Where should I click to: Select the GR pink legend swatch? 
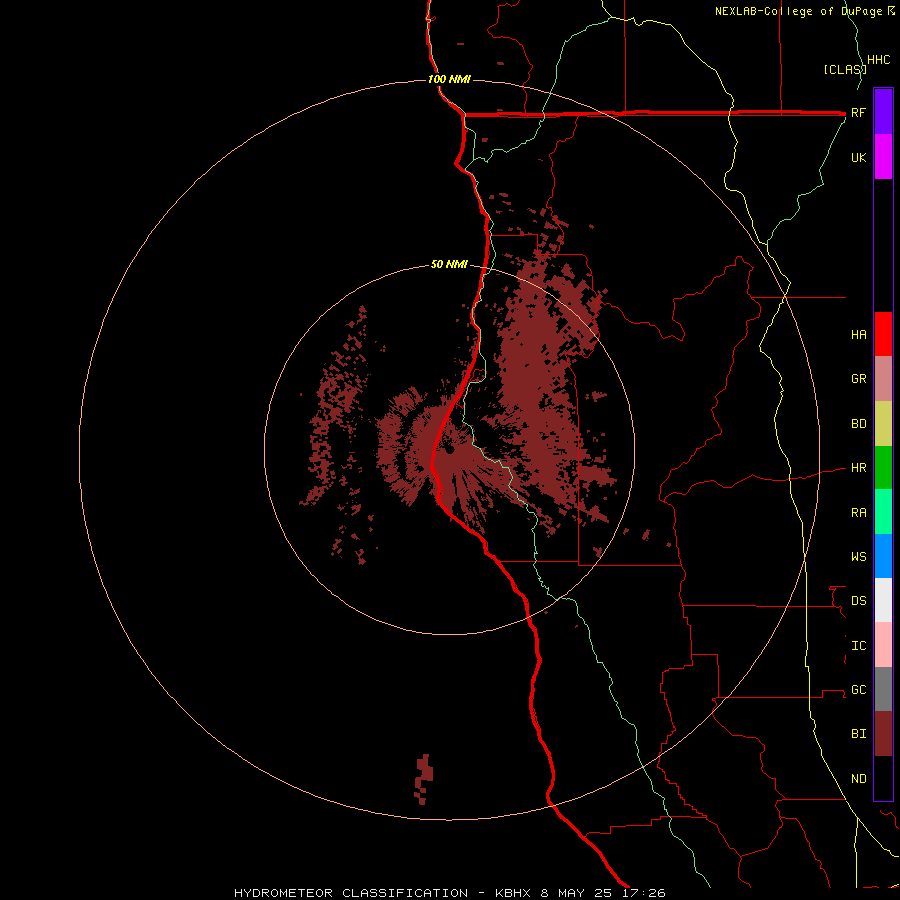[x=883, y=379]
